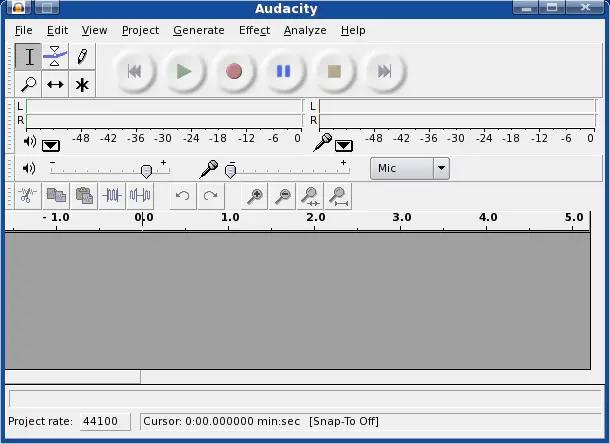Select the Envelope tool
610x444 pixels.
(x=55, y=57)
